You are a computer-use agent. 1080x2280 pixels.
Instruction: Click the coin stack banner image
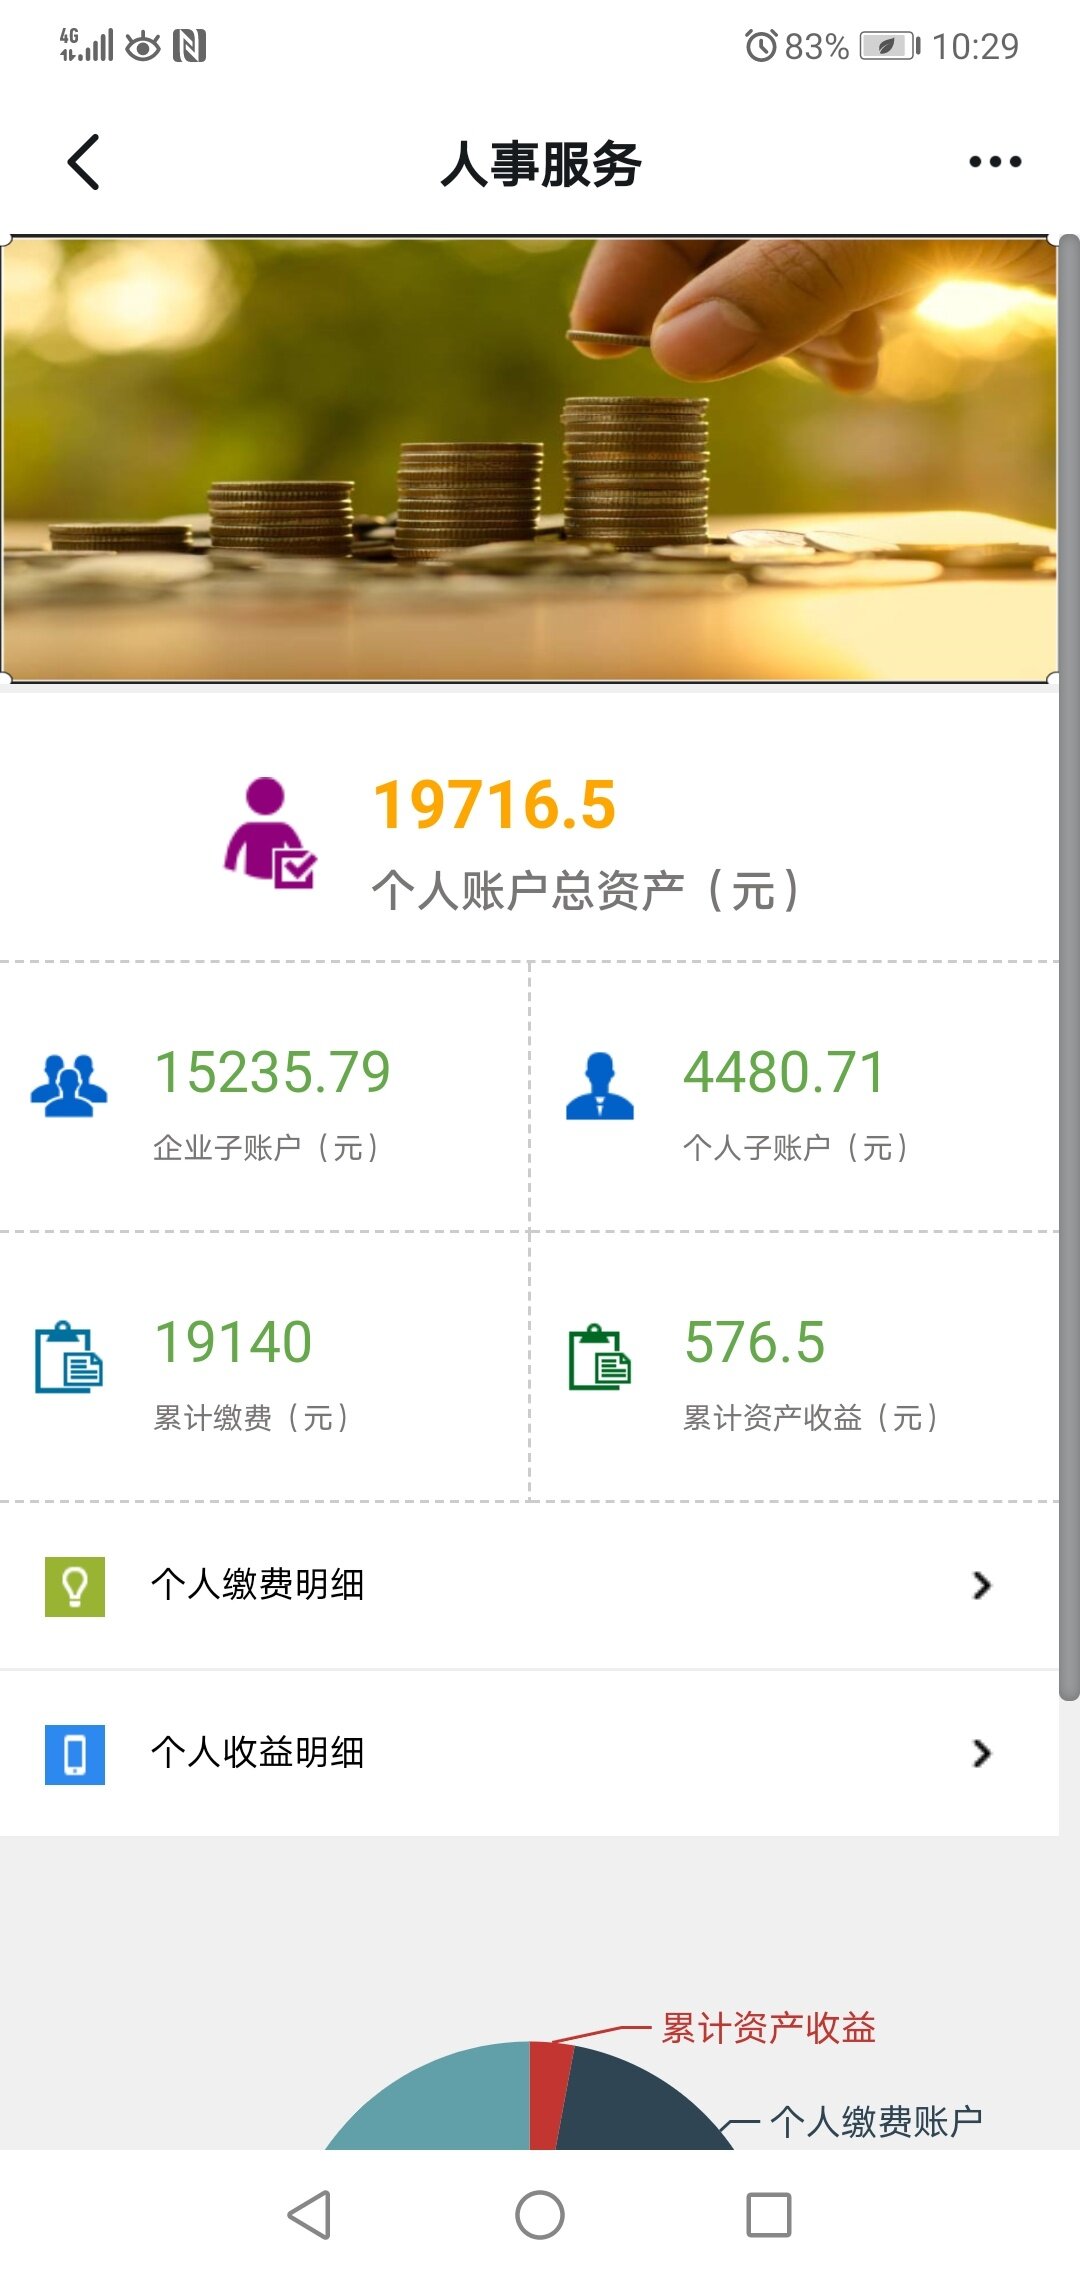tap(528, 460)
